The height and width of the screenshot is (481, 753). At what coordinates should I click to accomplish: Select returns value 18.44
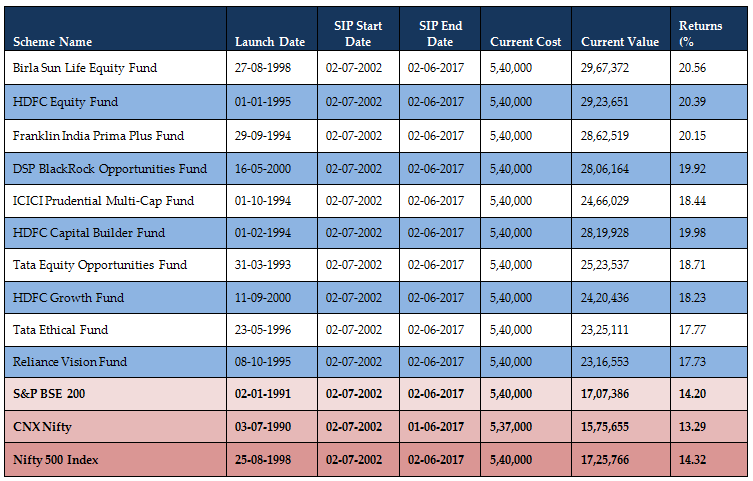click(692, 201)
